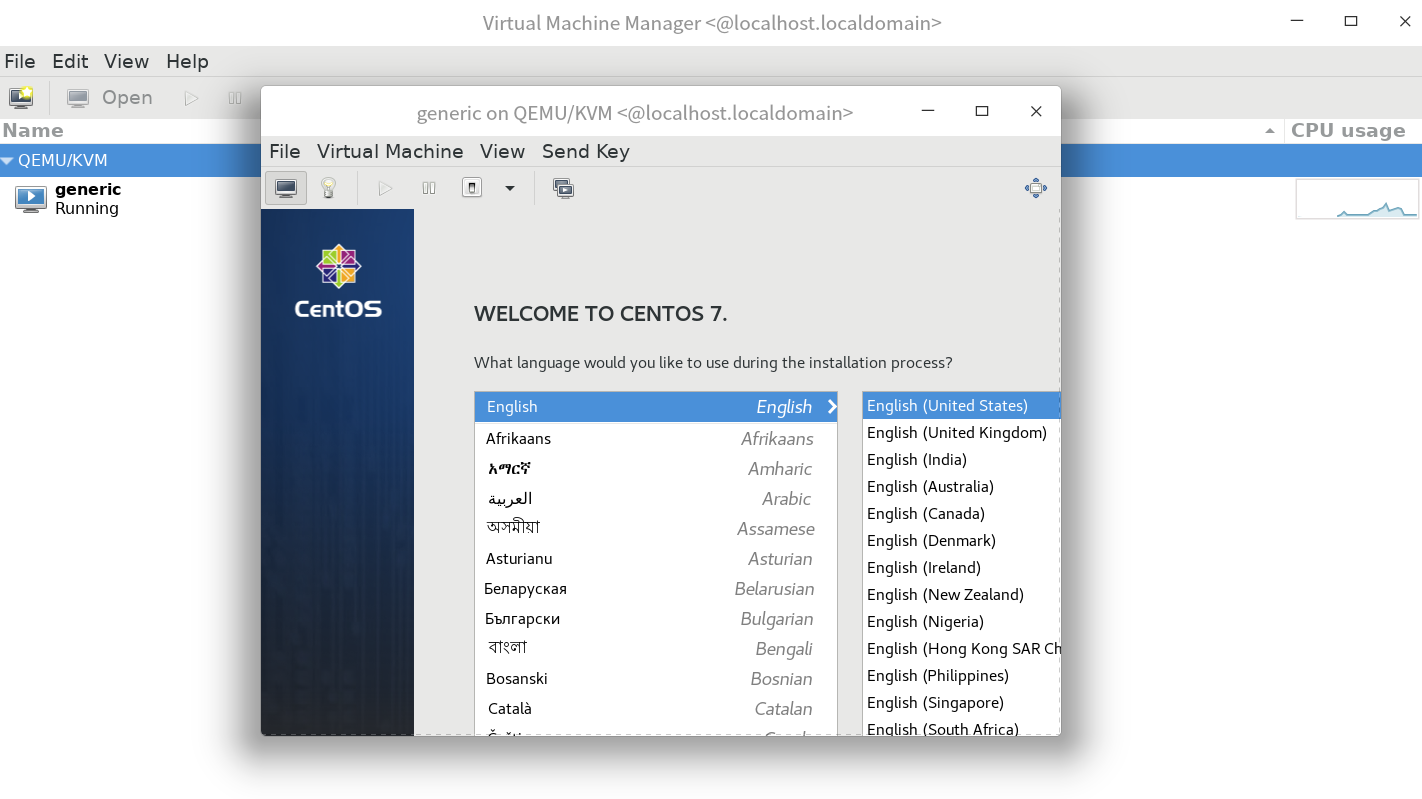The height and width of the screenshot is (799, 1422).
Task: Select the Amharic language row
Action: pyautogui.click(x=656, y=469)
